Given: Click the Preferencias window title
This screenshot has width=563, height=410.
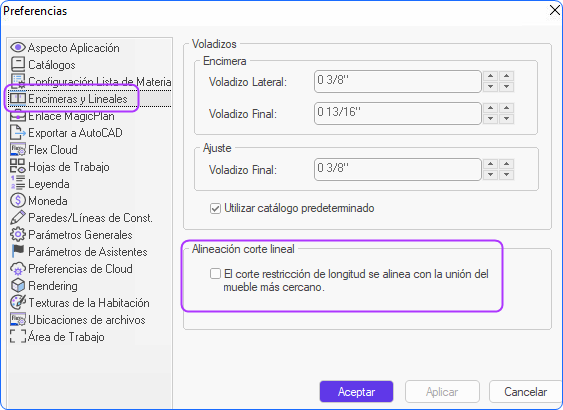Looking at the screenshot, I should (x=35, y=11).
